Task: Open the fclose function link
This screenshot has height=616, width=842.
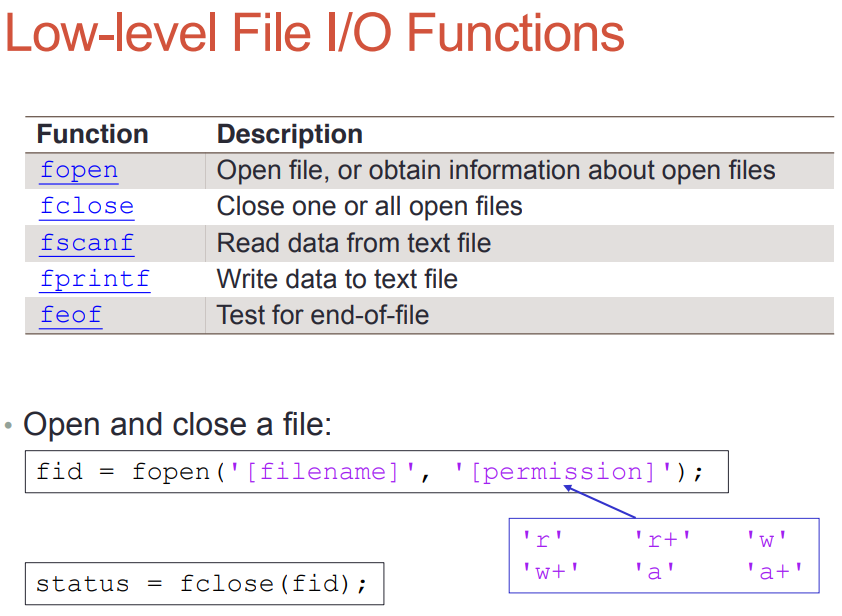Action: [x=87, y=207]
